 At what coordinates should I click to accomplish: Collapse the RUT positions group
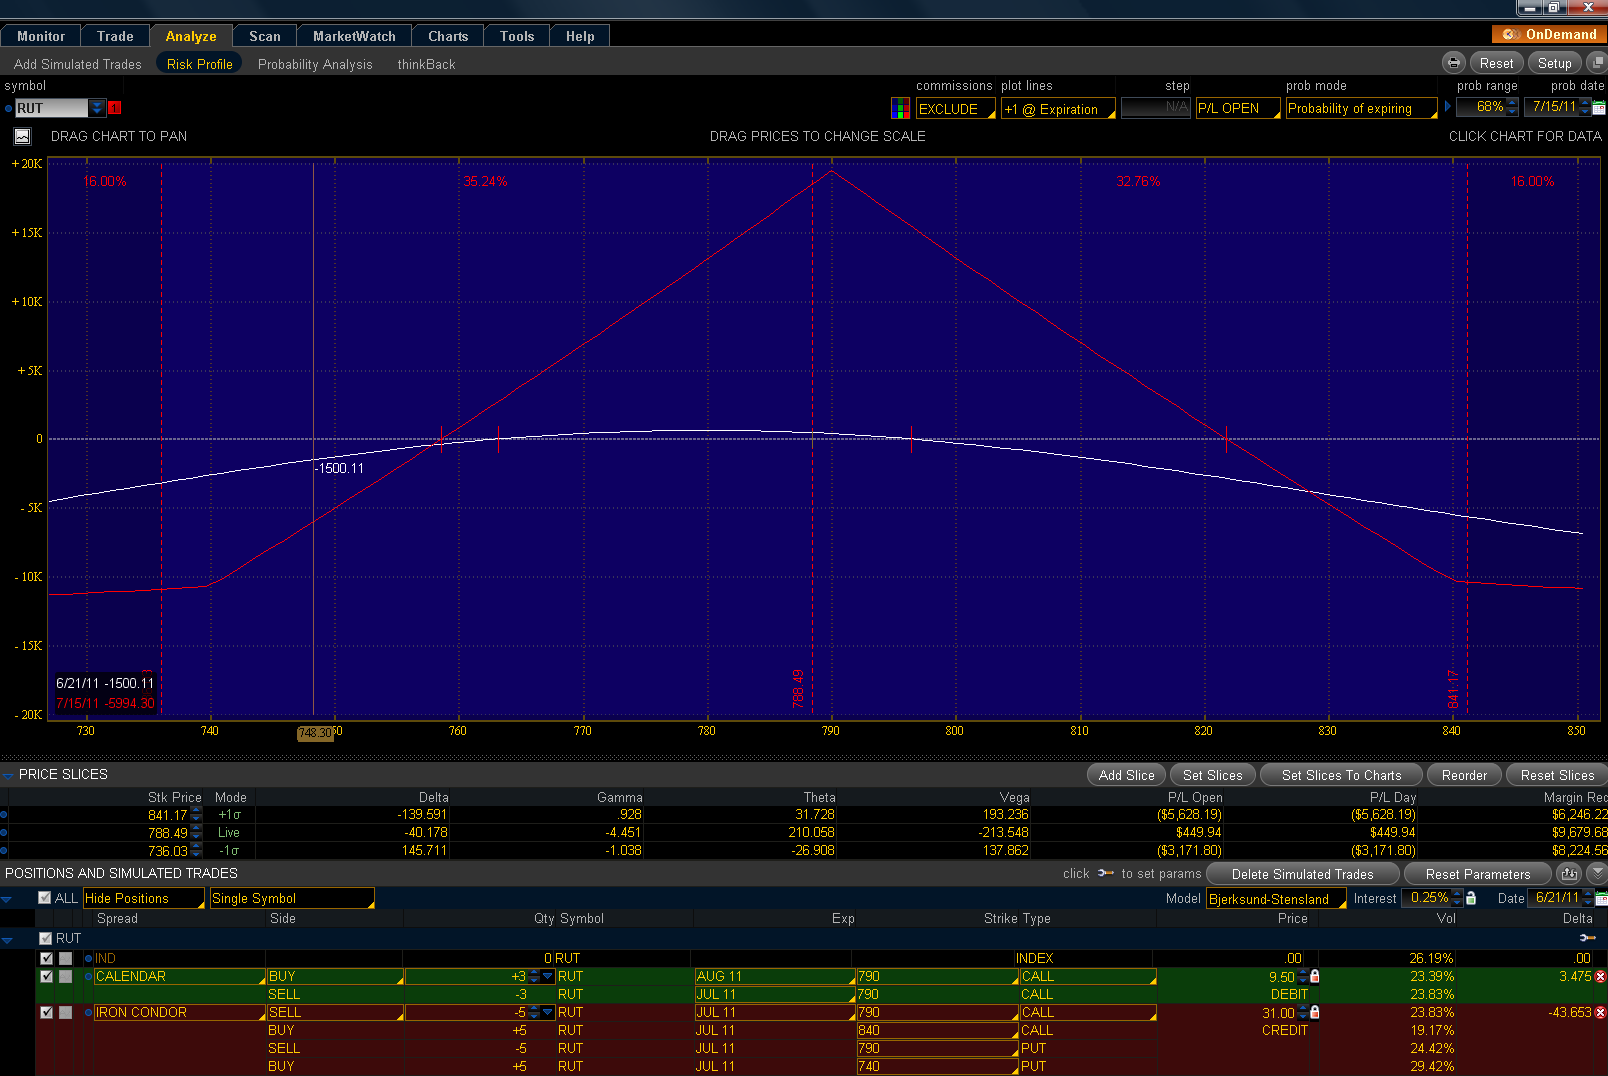[x=8, y=939]
